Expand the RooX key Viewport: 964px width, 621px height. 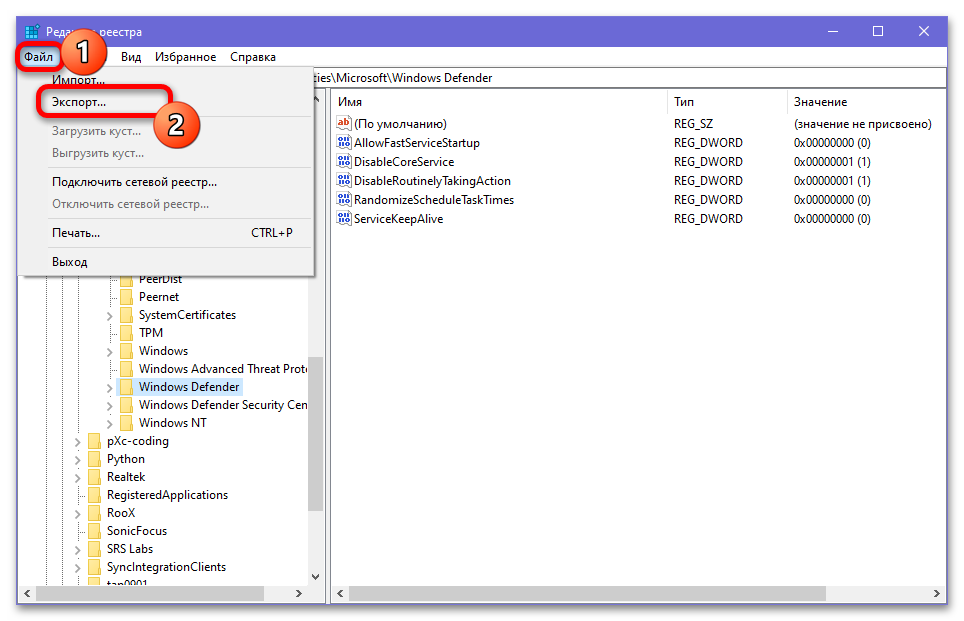pos(77,514)
